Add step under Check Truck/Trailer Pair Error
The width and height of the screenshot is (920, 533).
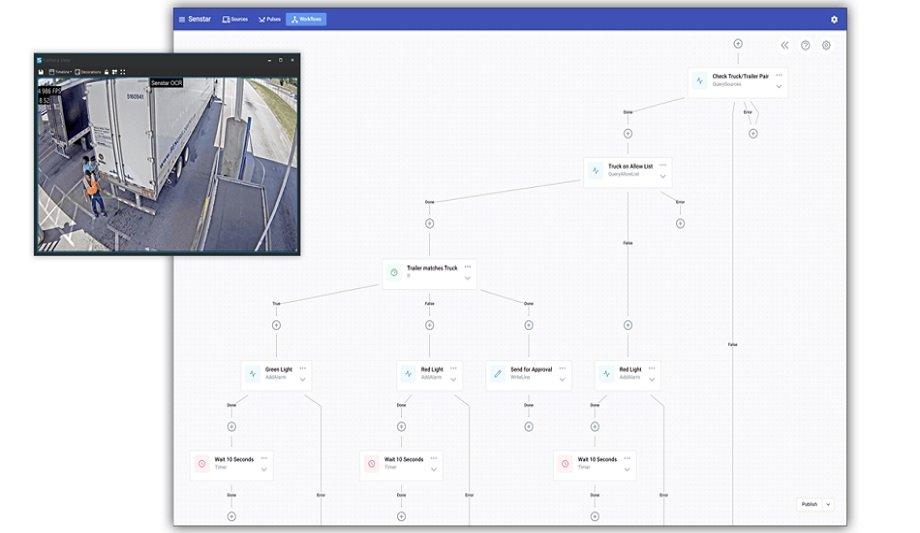pos(753,134)
